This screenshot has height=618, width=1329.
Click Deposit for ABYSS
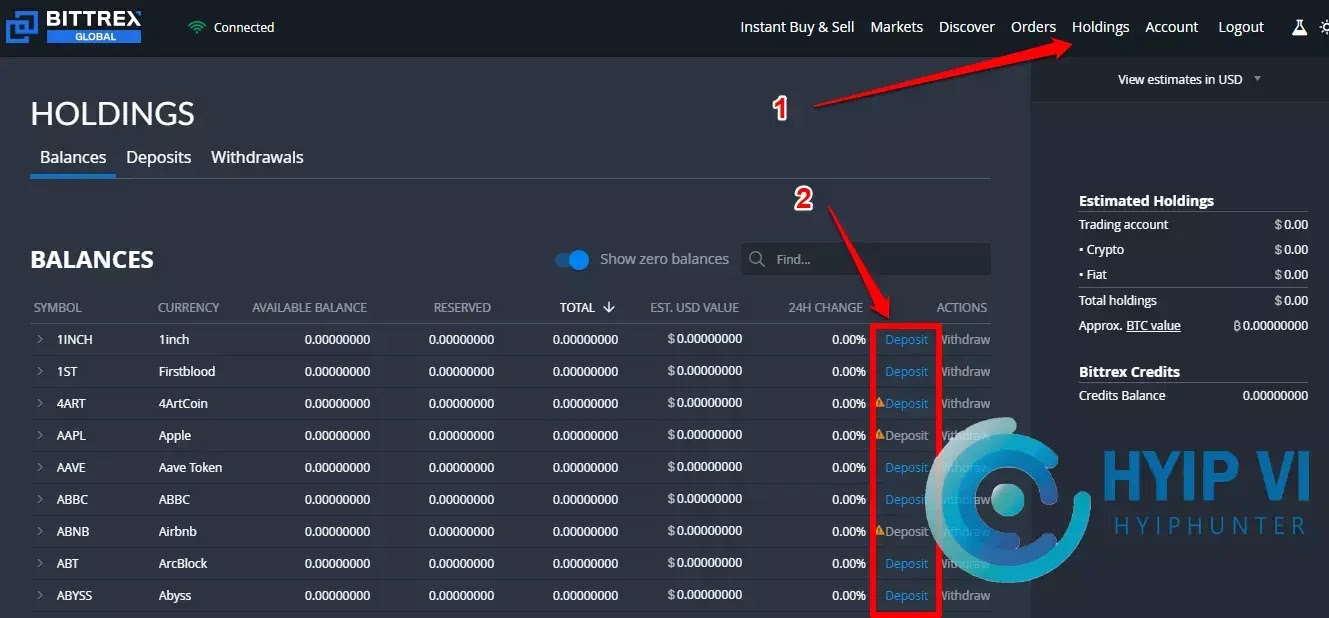(907, 595)
